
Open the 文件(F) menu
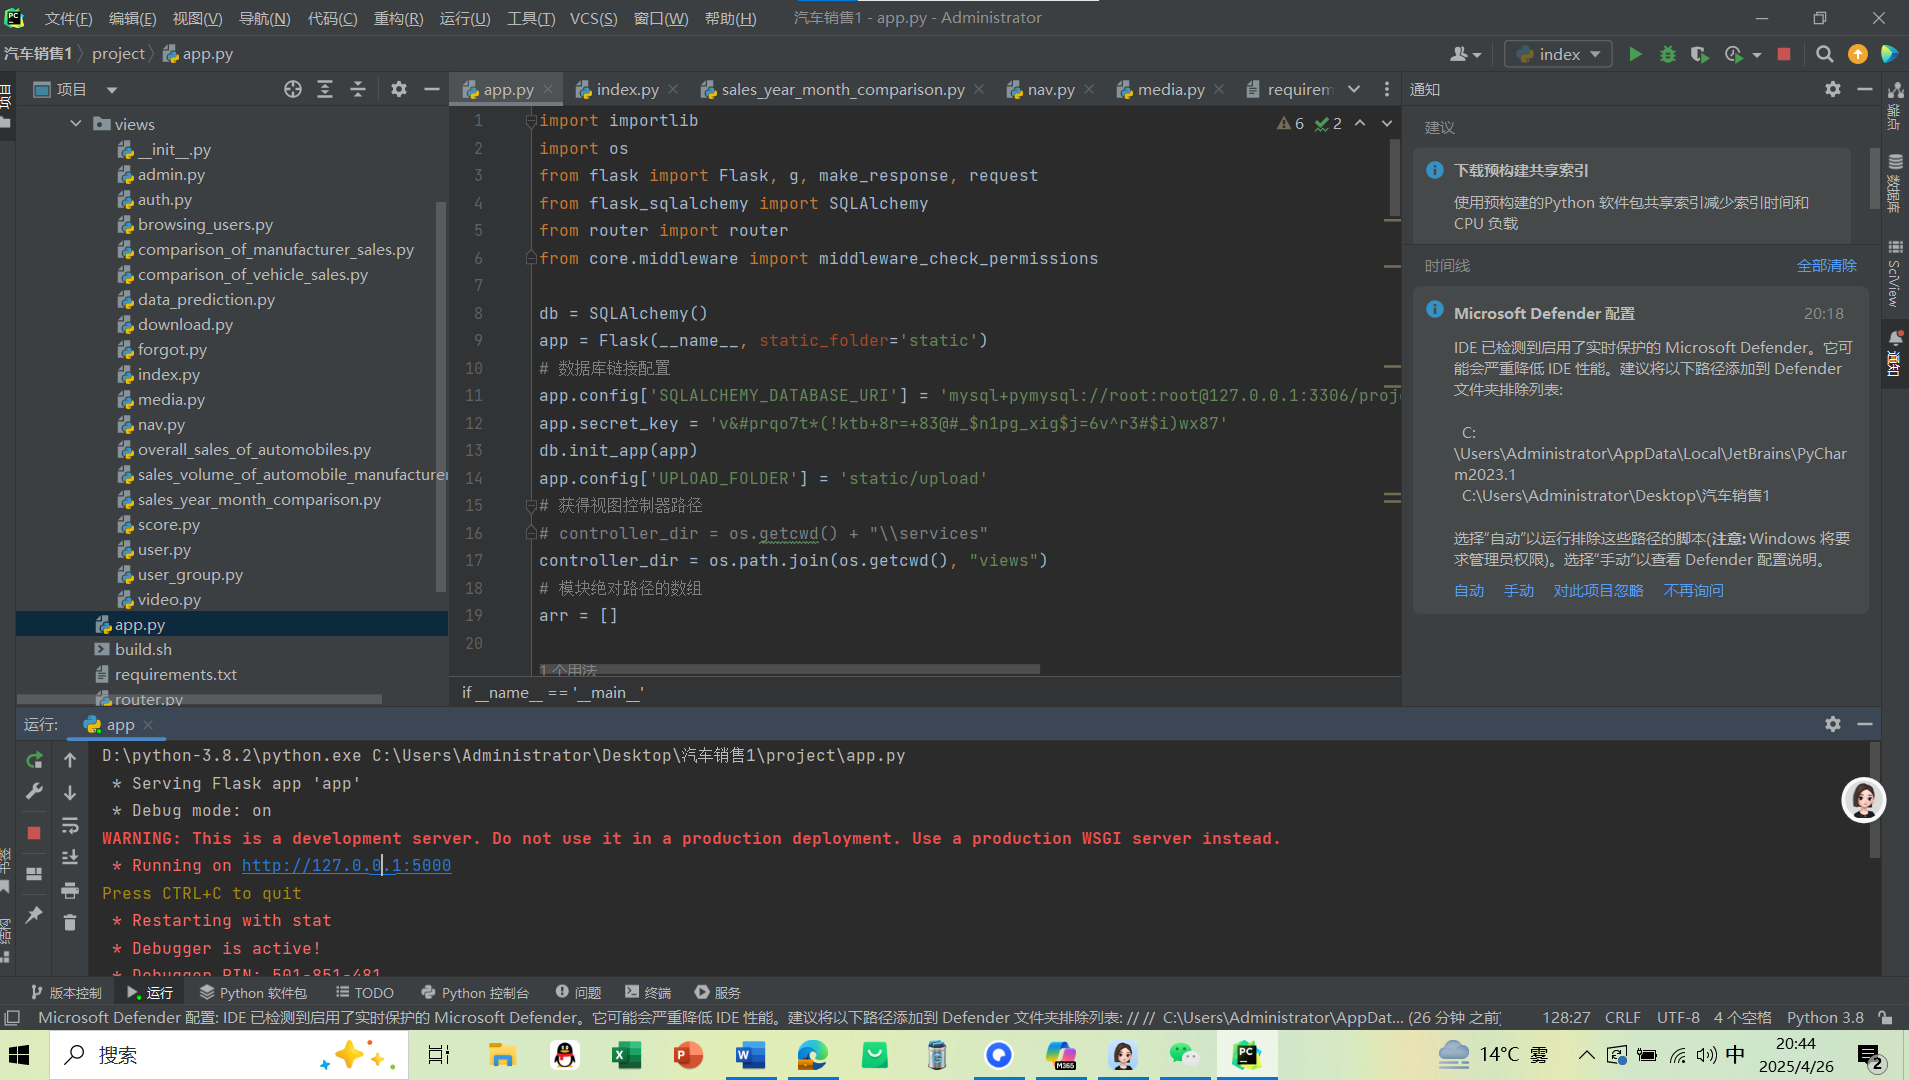[x=68, y=18]
